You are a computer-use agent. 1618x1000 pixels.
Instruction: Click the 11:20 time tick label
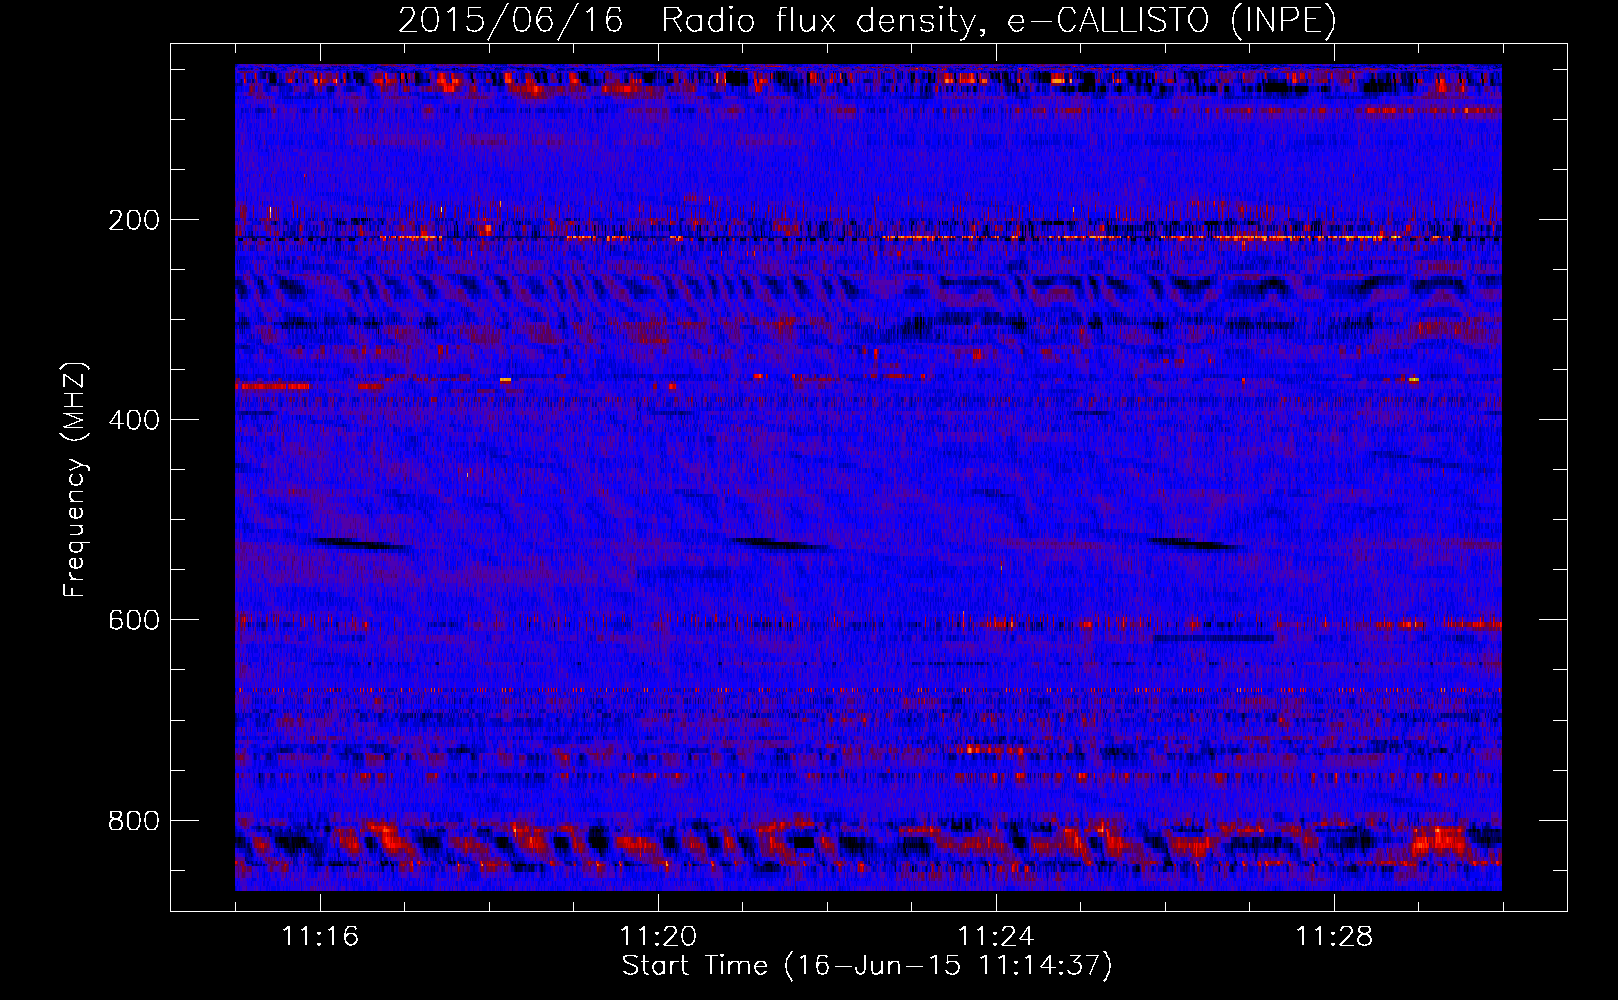coord(658,937)
